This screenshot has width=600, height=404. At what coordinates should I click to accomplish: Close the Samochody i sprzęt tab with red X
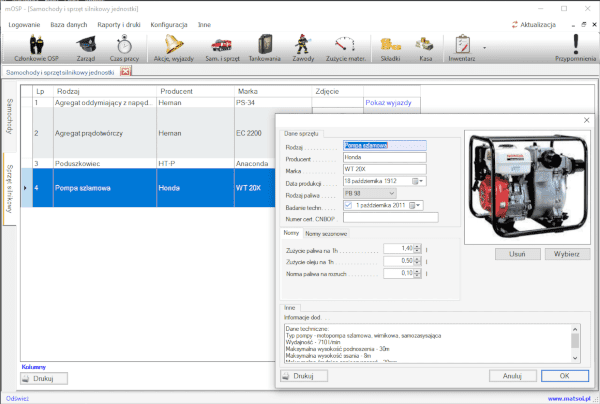pos(125,72)
